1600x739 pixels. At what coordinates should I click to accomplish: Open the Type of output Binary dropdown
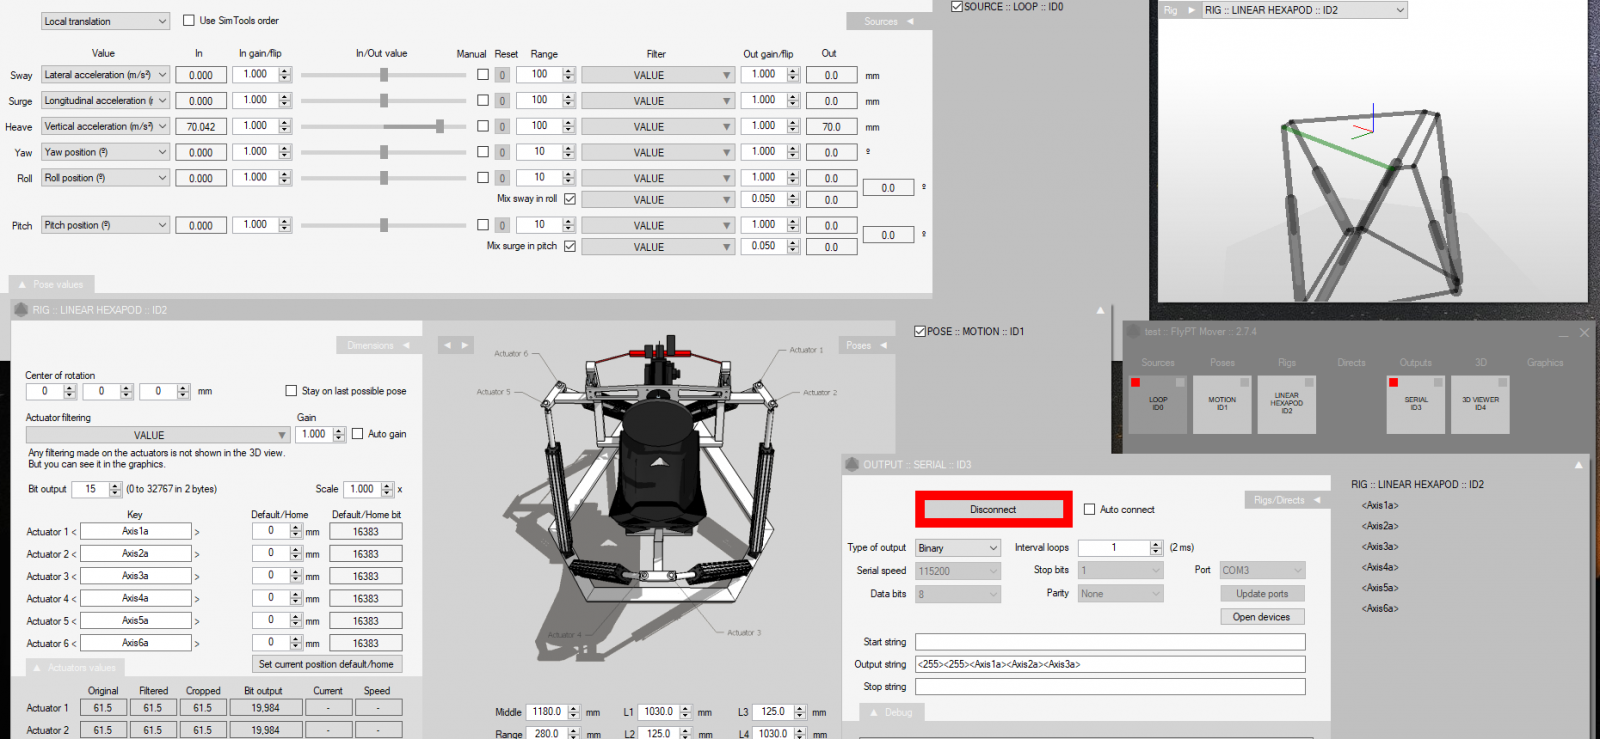958,548
